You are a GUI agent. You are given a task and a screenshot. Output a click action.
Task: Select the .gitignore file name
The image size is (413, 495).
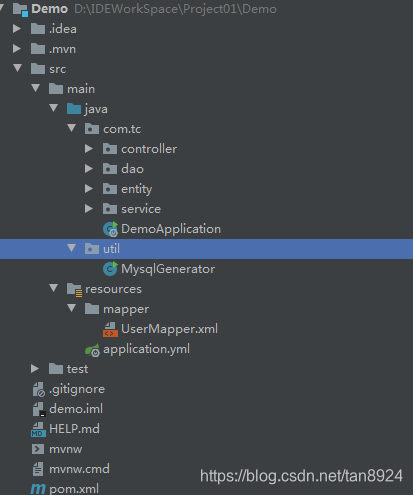pyautogui.click(x=77, y=389)
